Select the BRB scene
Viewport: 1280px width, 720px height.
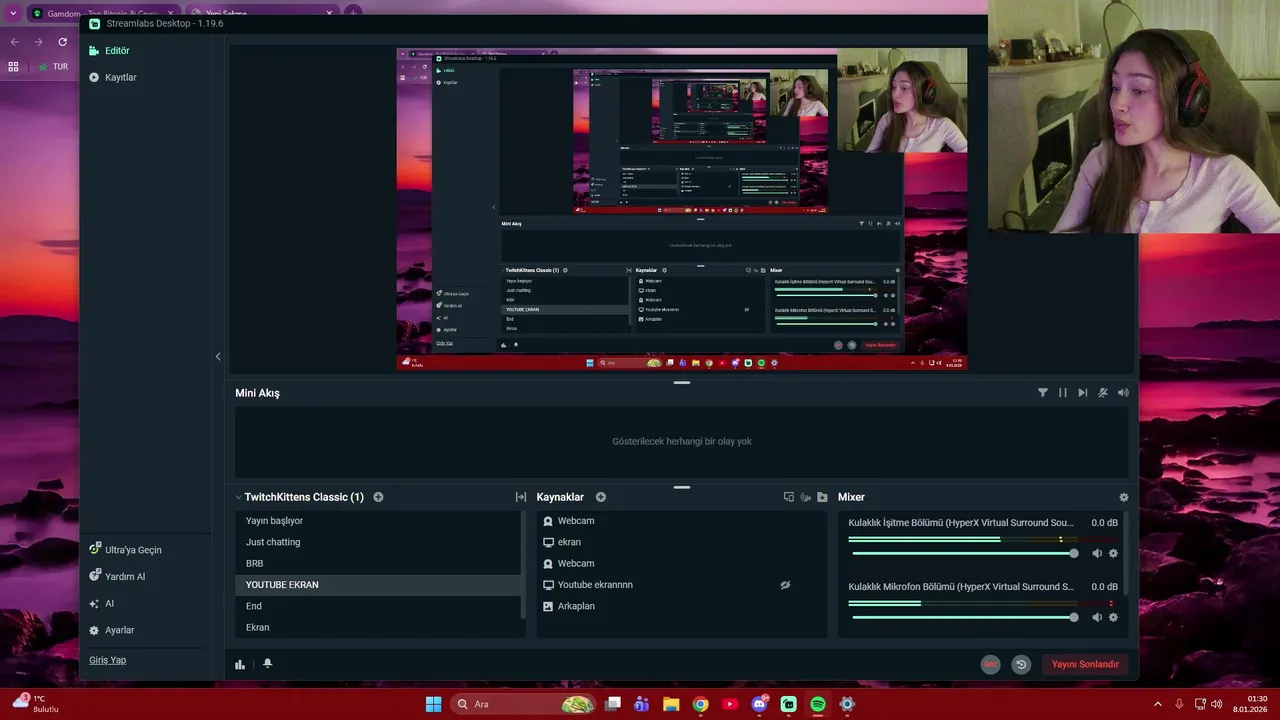(x=378, y=563)
